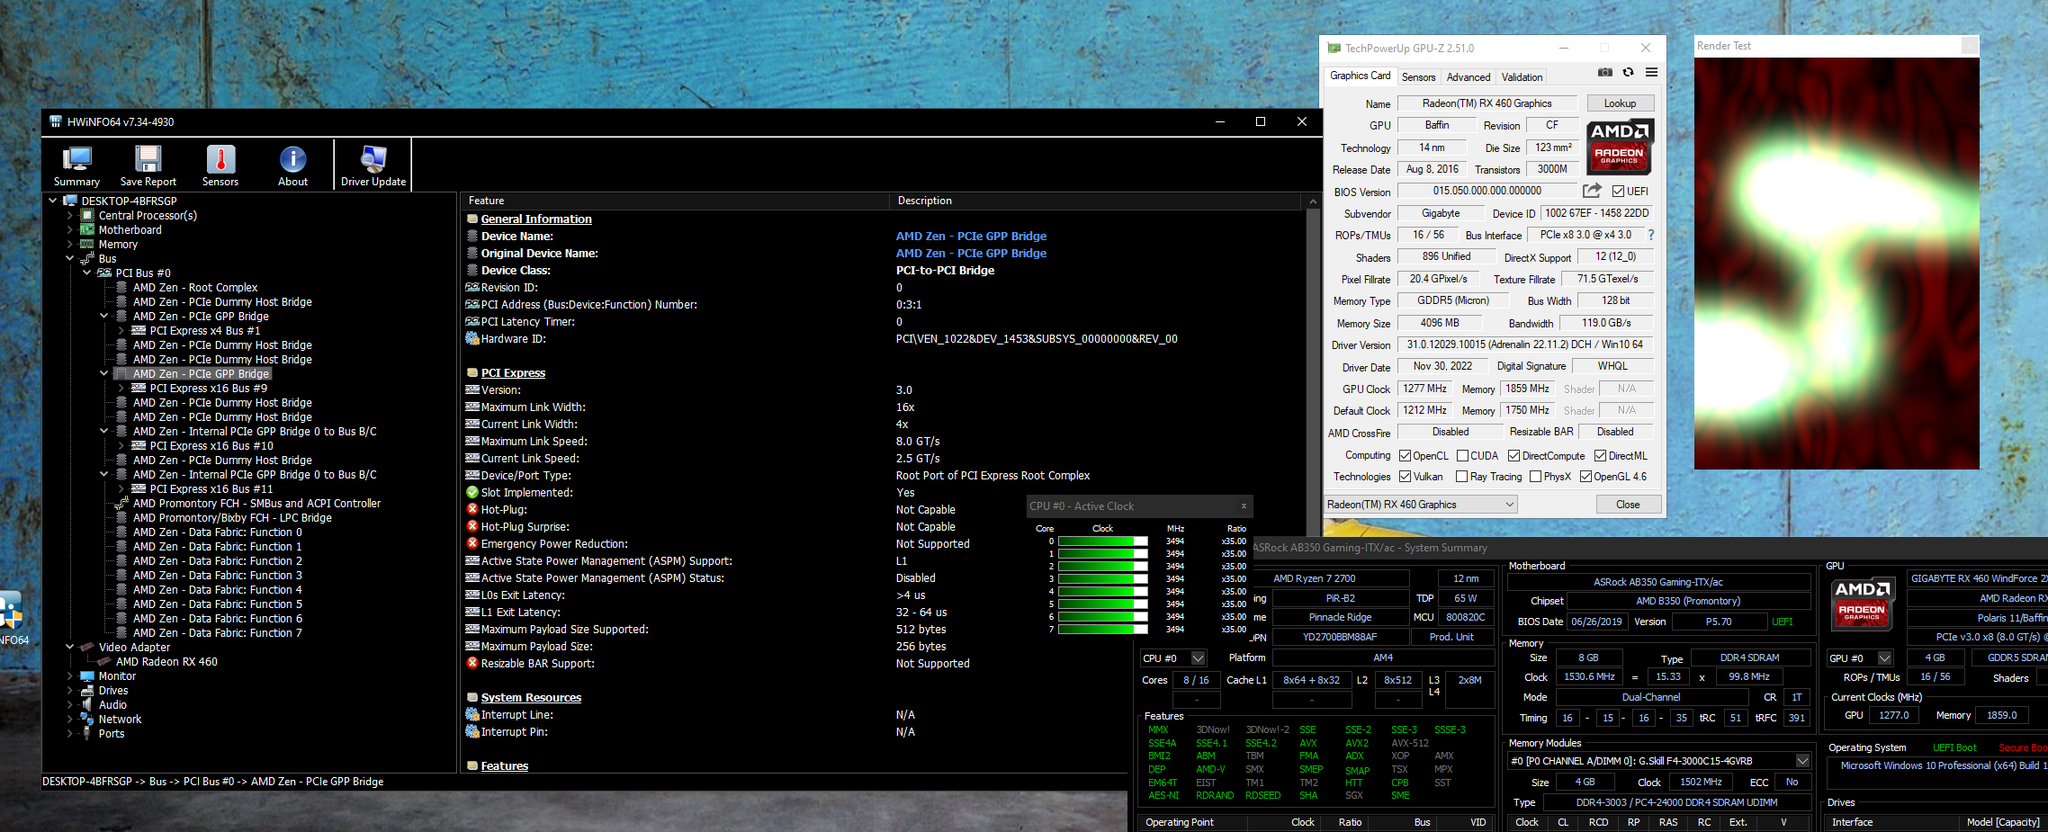Screen dimensions: 2048x832
Task: Switch to GPU-Z Validation tab
Action: tap(1522, 77)
